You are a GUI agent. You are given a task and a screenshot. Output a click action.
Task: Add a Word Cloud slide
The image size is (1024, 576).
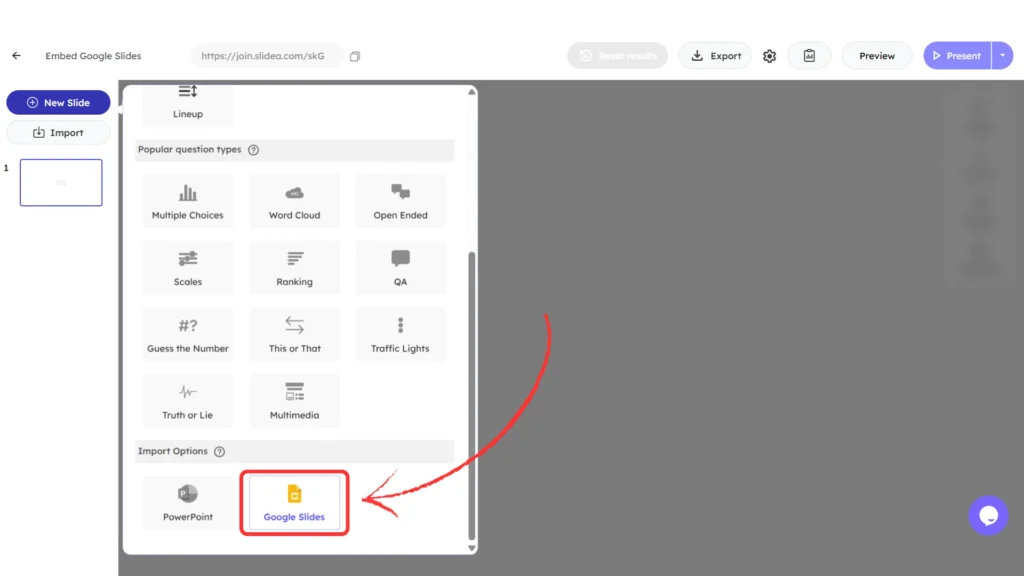tap(294, 200)
